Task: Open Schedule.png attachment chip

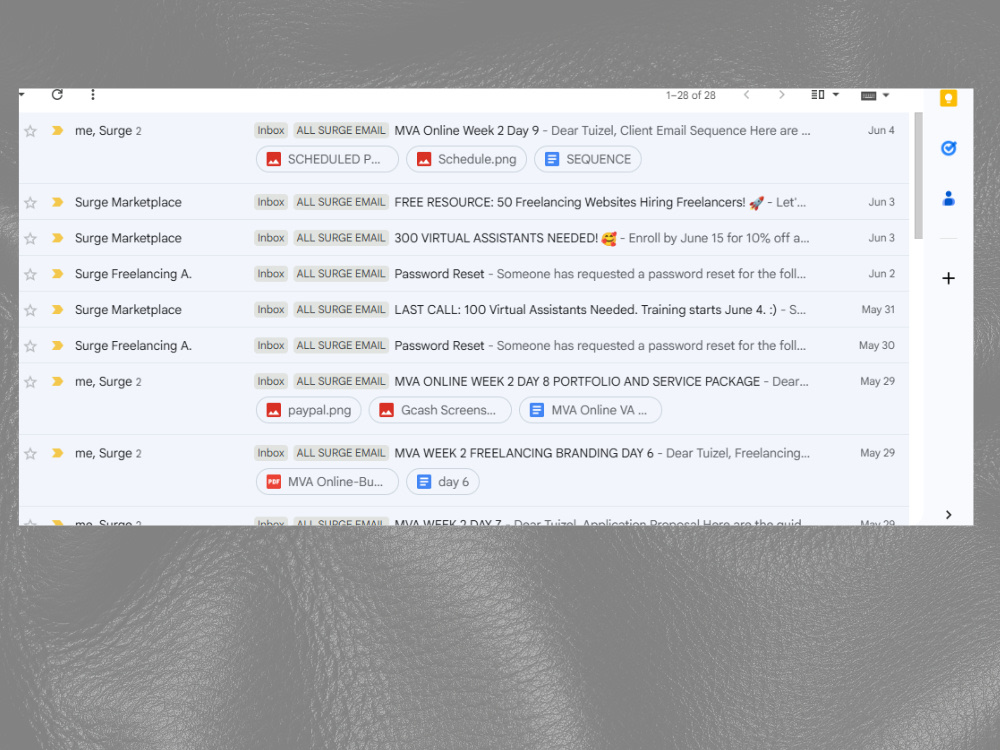Action: tap(466, 159)
